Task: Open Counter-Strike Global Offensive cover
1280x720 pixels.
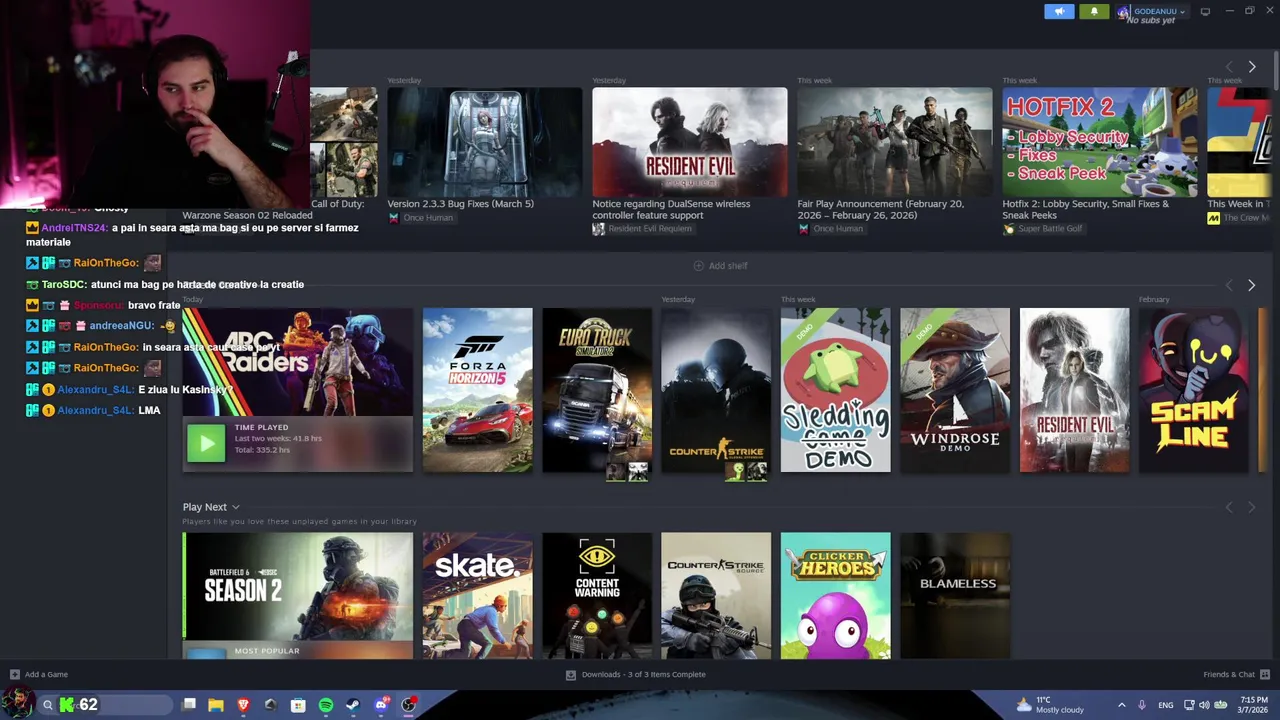Action: click(x=716, y=390)
